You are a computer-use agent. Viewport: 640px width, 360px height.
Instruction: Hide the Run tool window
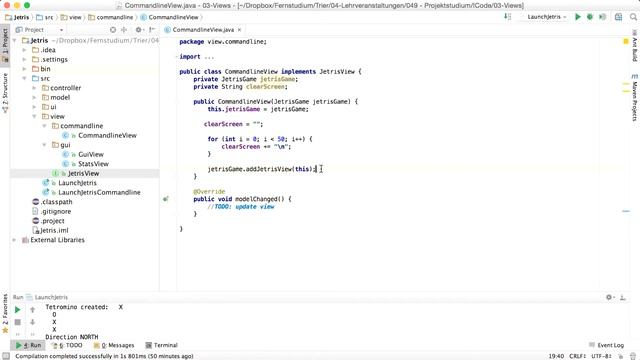click(623, 298)
